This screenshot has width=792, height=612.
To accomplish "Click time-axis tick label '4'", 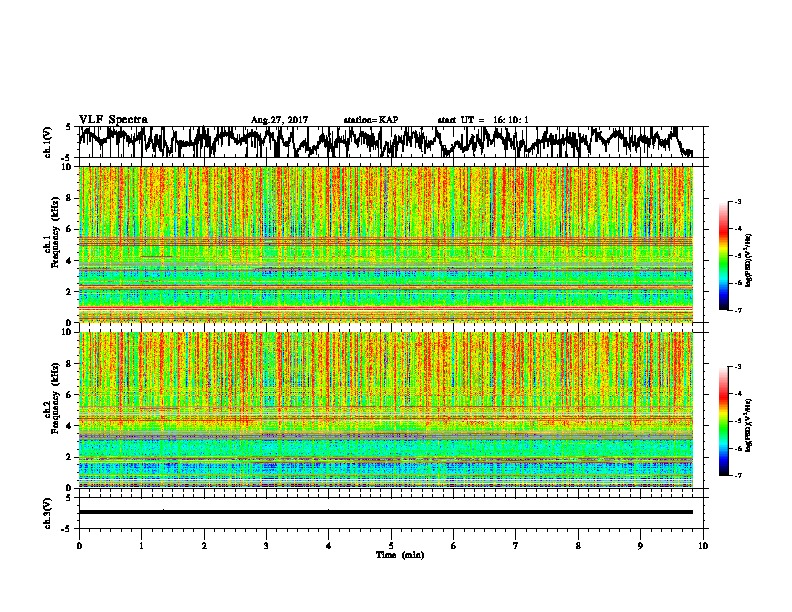I will [x=329, y=546].
